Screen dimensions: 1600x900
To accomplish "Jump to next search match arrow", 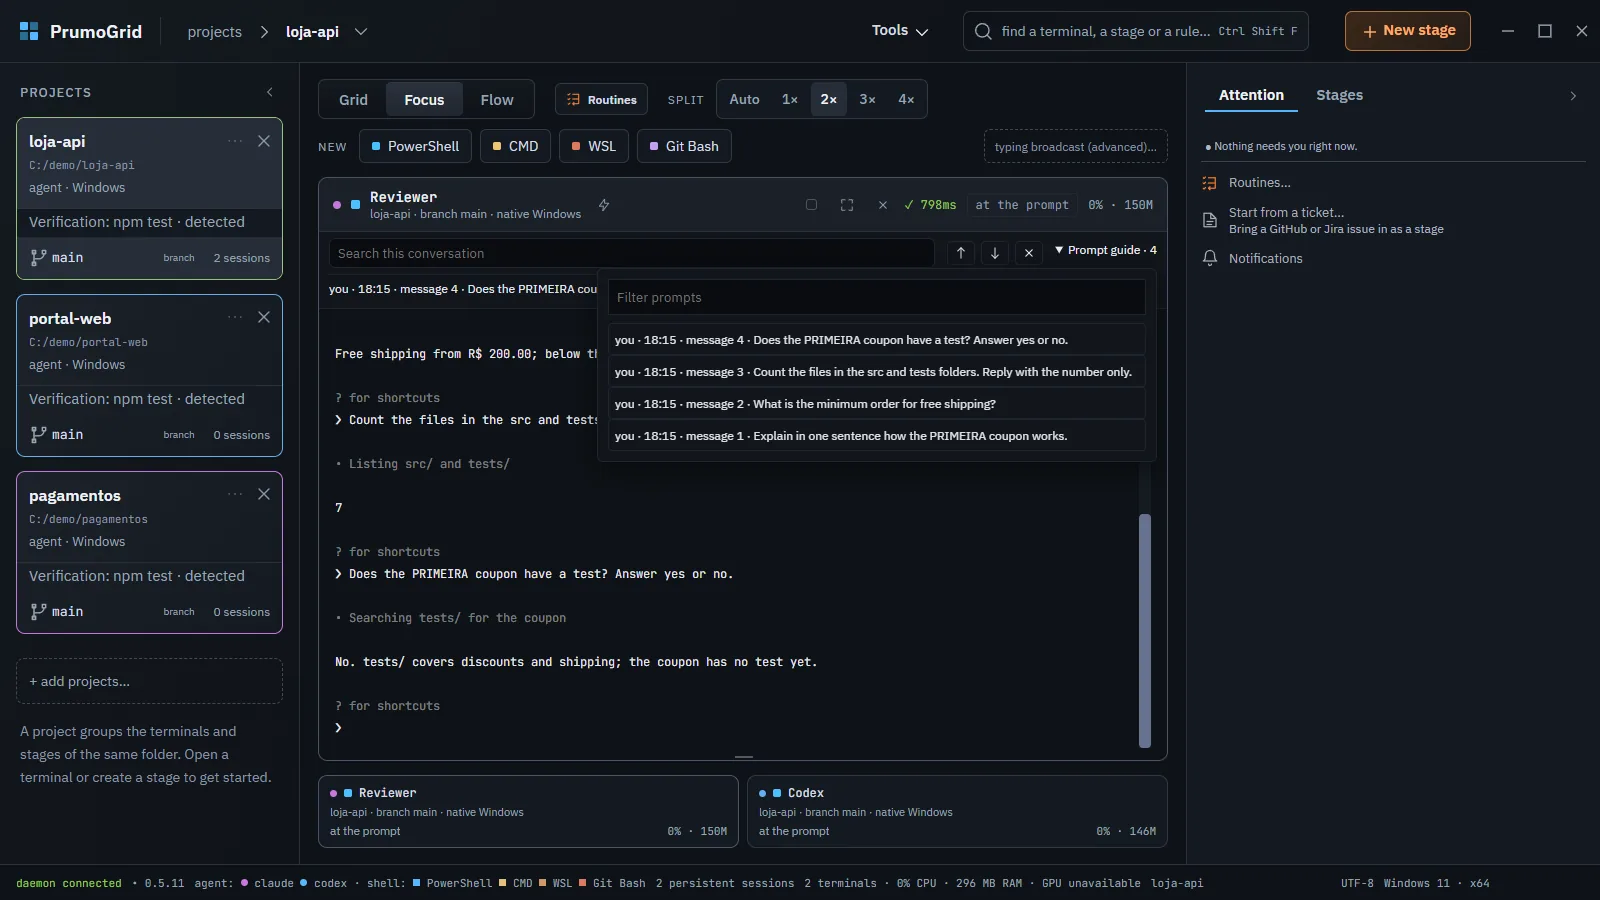I will 995,253.
